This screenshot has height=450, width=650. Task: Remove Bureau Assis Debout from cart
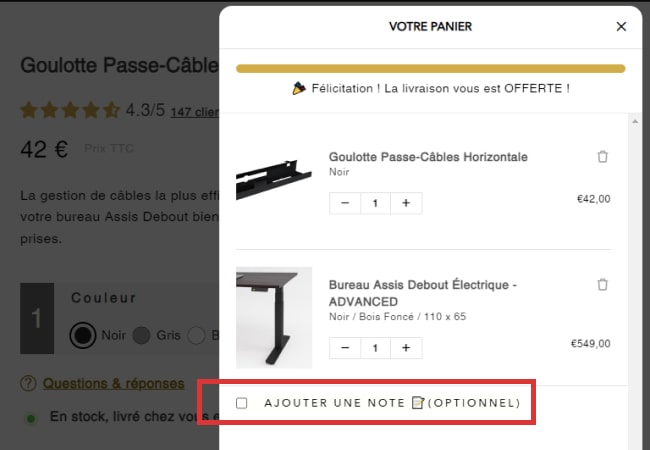602,285
